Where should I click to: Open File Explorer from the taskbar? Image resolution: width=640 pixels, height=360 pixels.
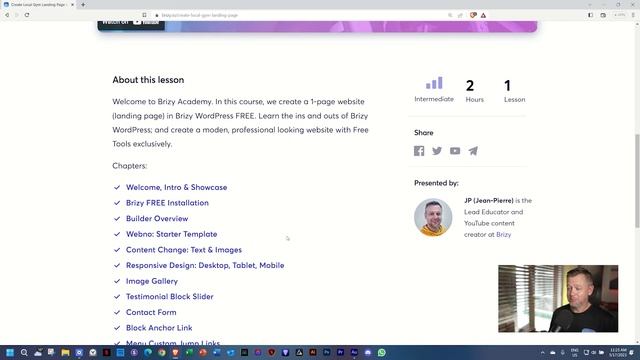coord(65,352)
